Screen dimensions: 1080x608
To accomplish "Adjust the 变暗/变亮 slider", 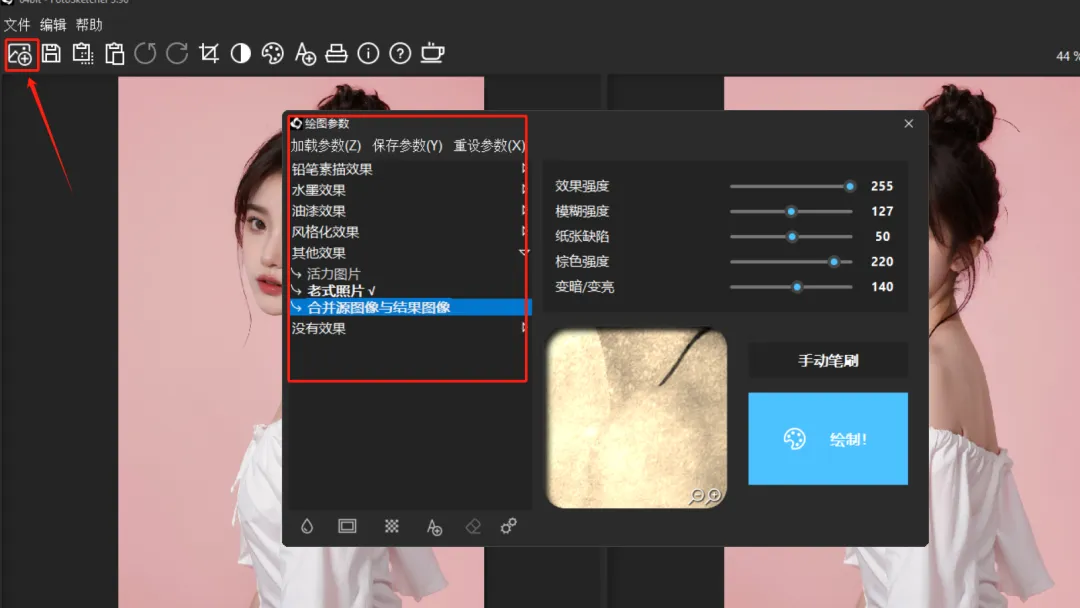I will point(791,286).
